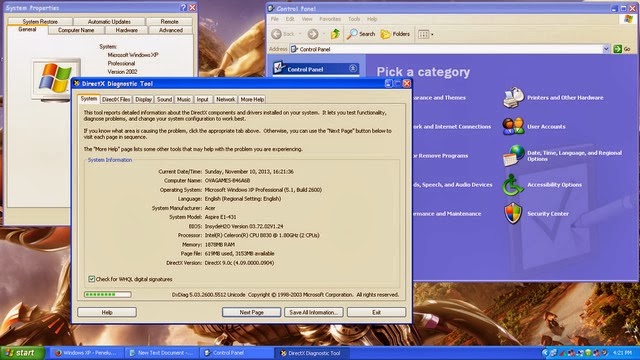Viewport: 640px width, 360px height.
Task: Click the Windows logo monitor image
Action: [x=56, y=80]
